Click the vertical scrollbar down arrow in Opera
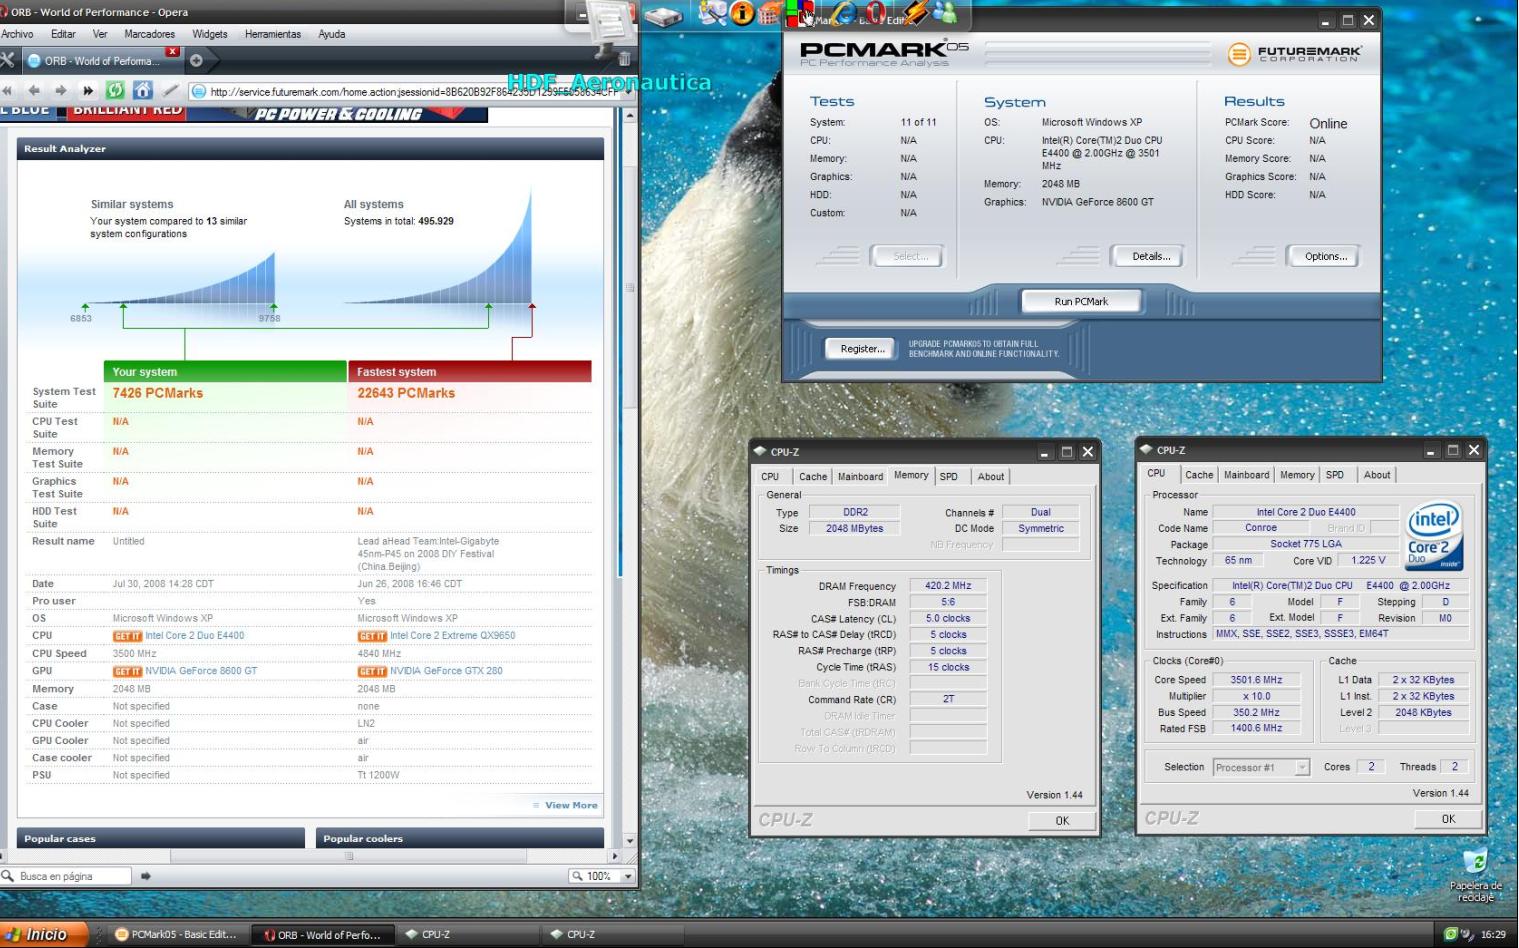 pos(630,841)
